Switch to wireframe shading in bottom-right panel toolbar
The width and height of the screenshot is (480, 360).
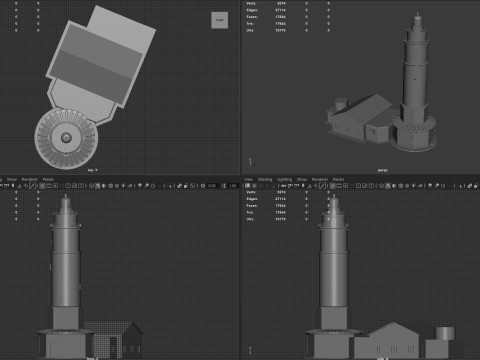tap(381, 186)
